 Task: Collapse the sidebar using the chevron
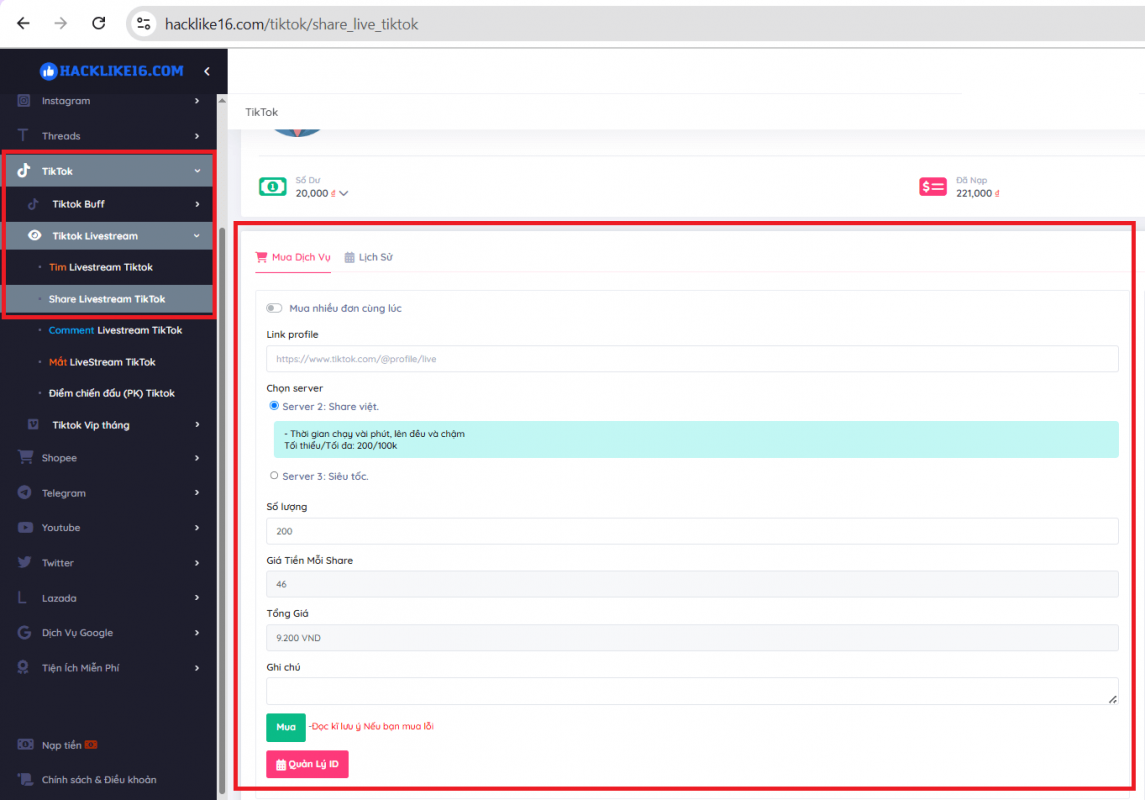(207, 70)
